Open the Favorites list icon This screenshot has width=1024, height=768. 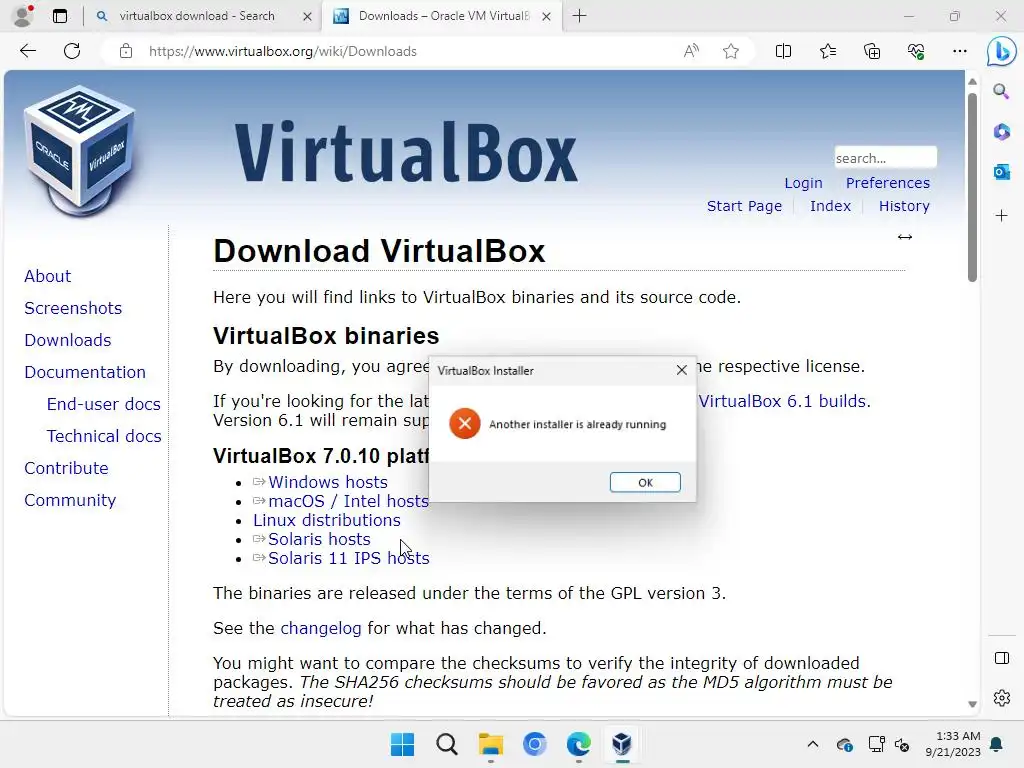[827, 51]
